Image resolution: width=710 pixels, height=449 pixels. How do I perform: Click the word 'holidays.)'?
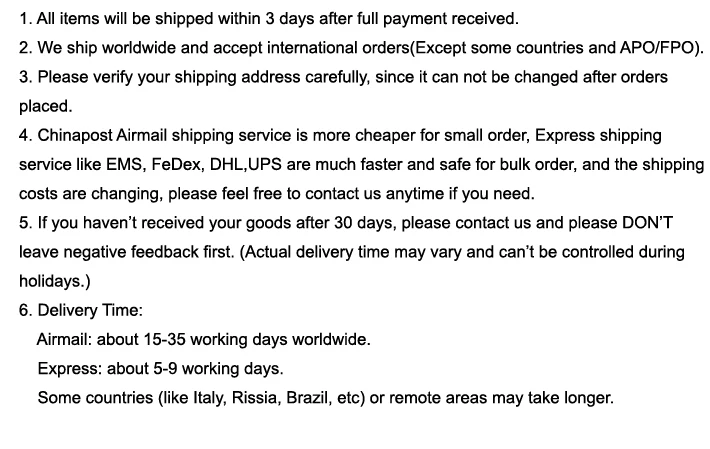[x=55, y=282]
